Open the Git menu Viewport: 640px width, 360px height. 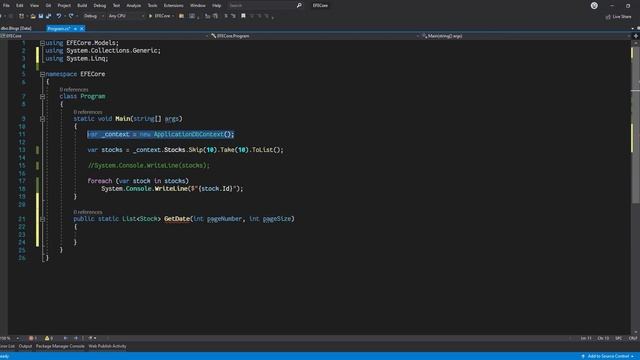[x=48, y=6]
